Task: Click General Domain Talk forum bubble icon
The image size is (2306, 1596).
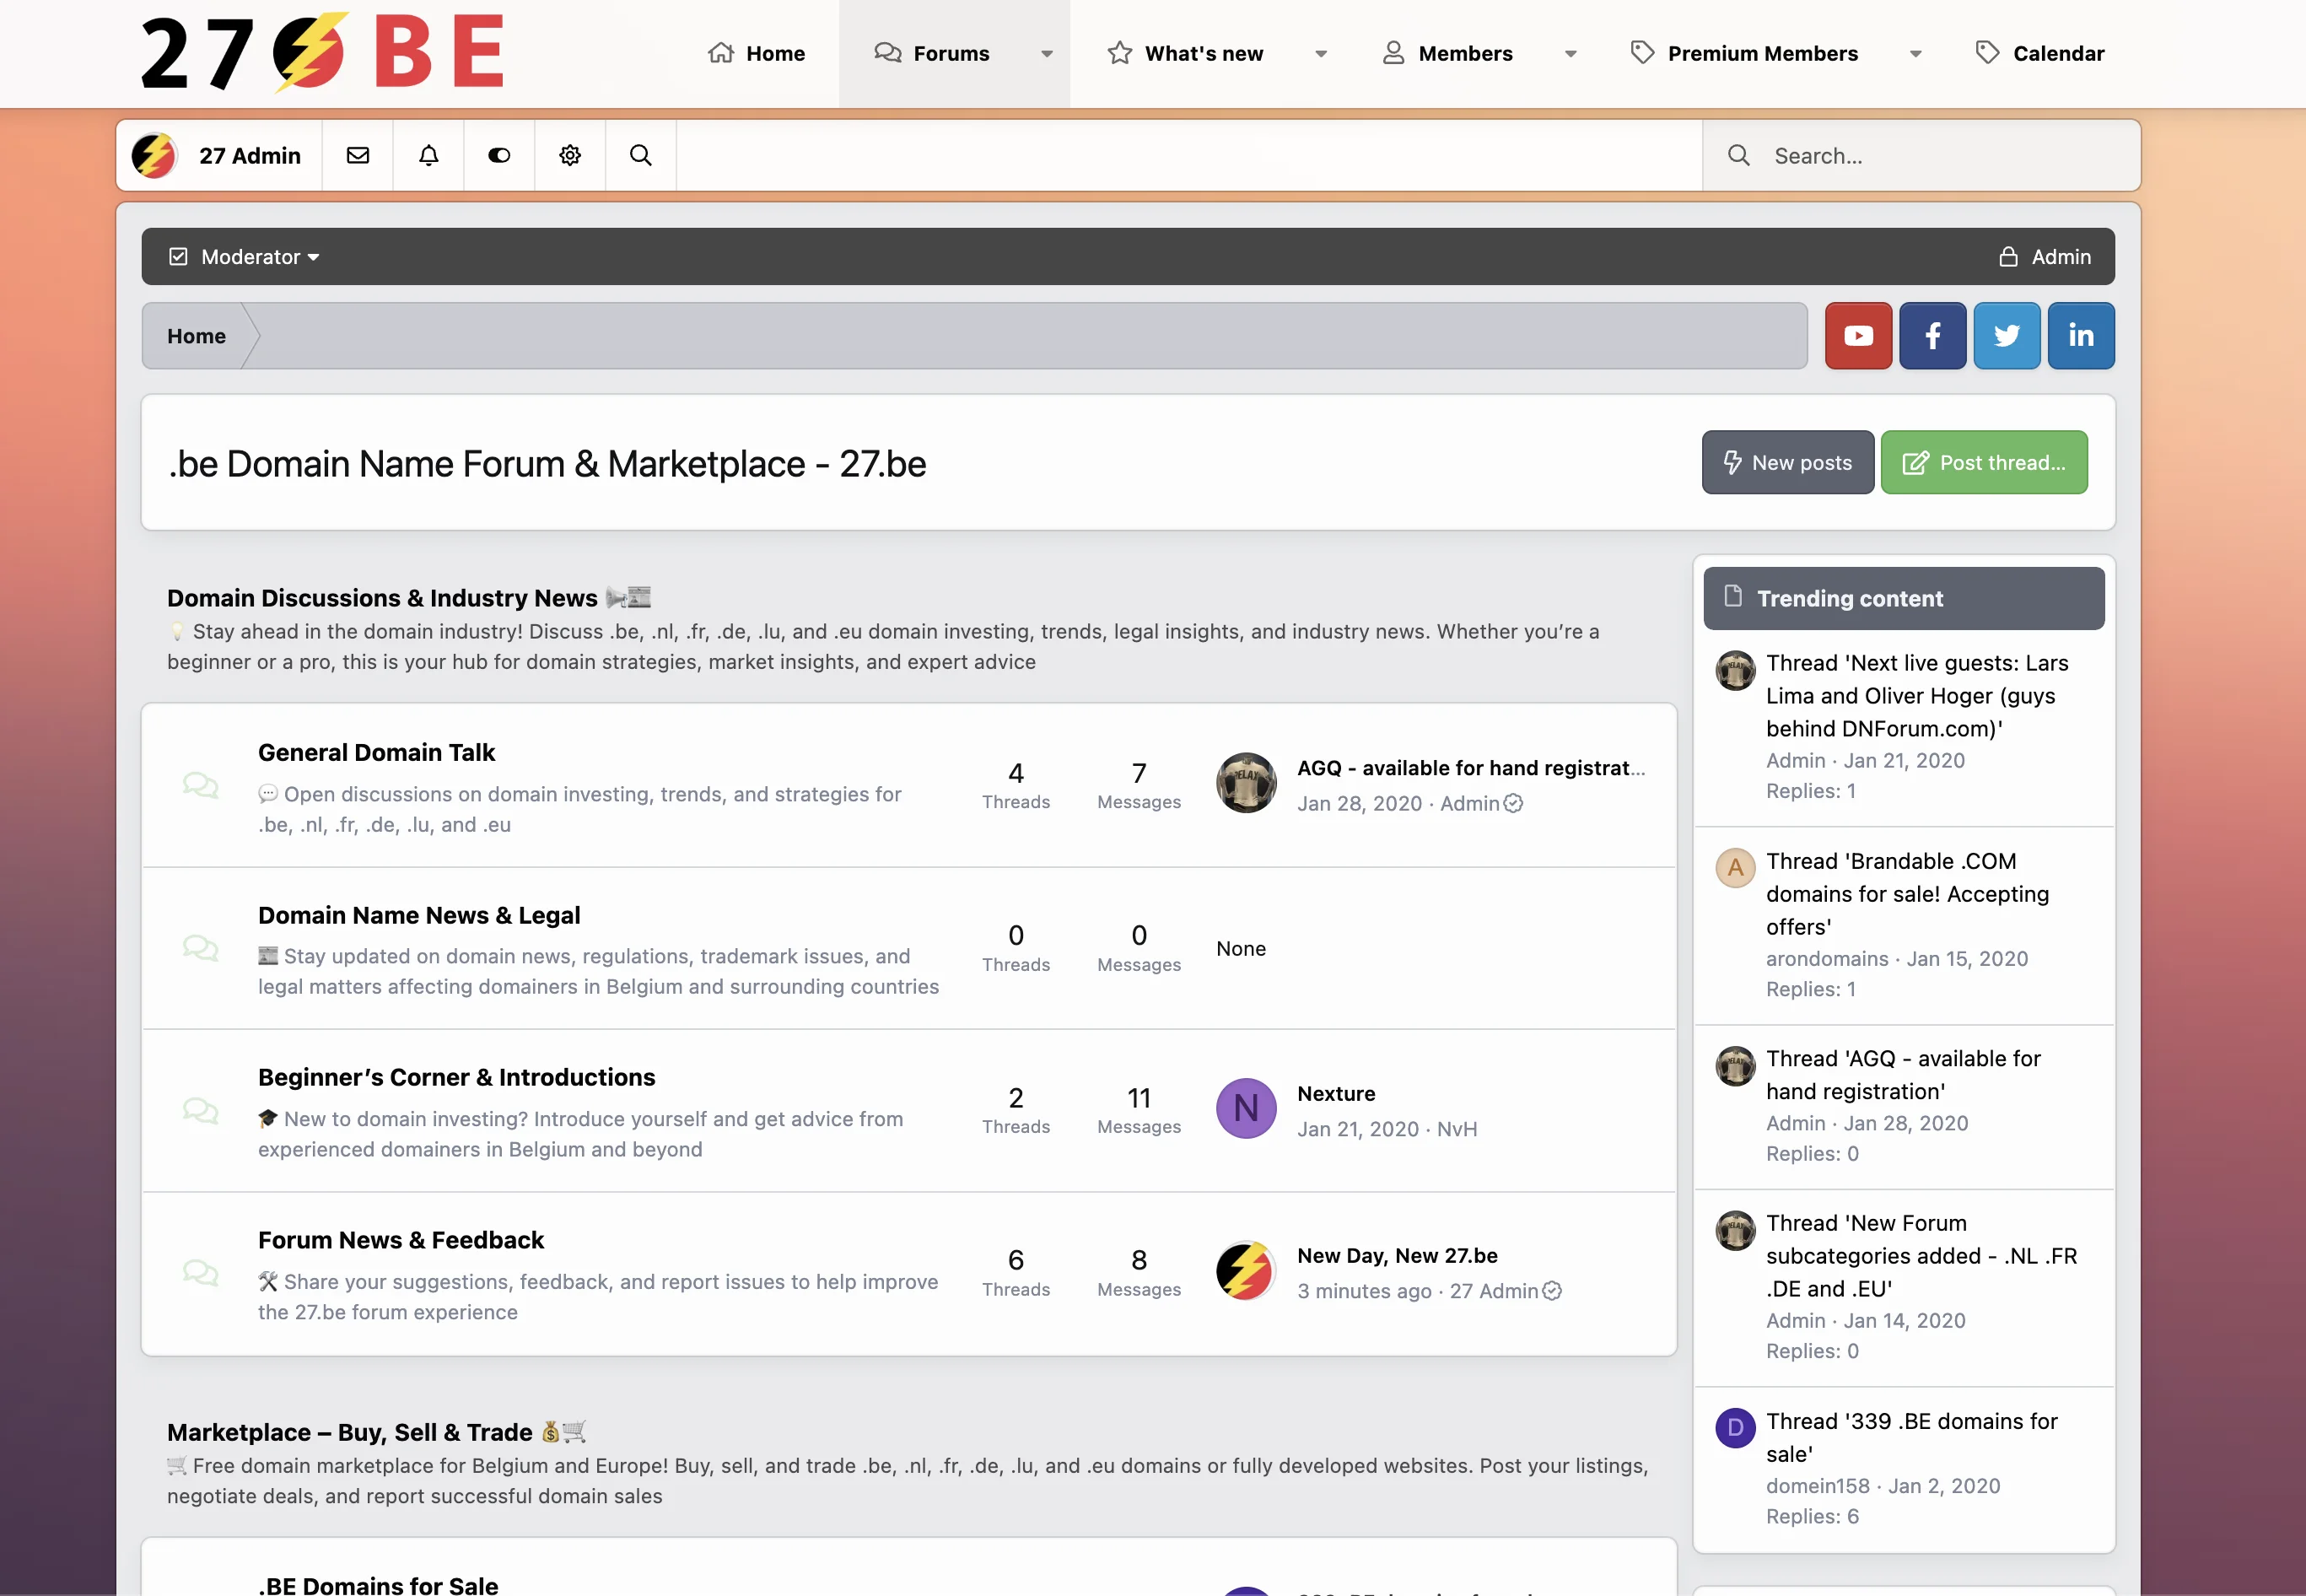Action: 200,785
